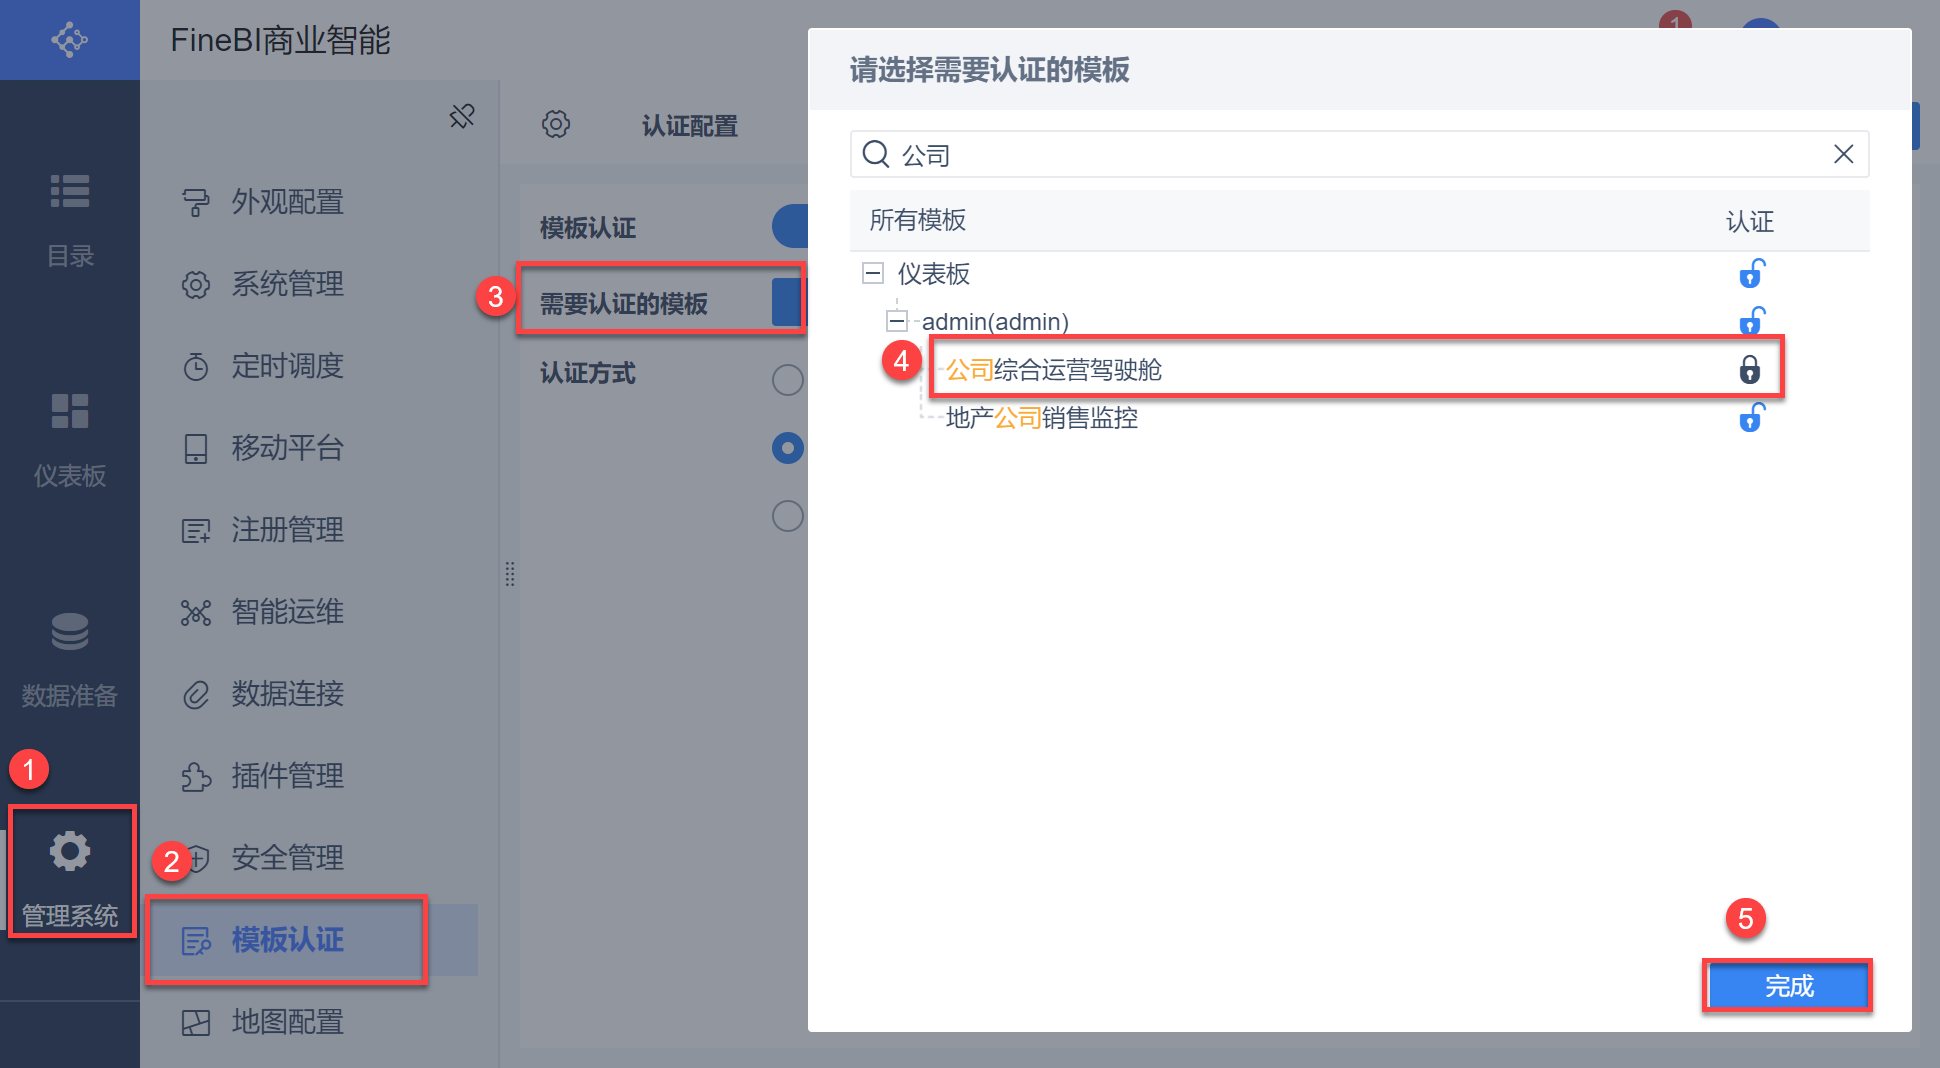
Task: Open 安全管理 security management
Action: tap(288, 858)
